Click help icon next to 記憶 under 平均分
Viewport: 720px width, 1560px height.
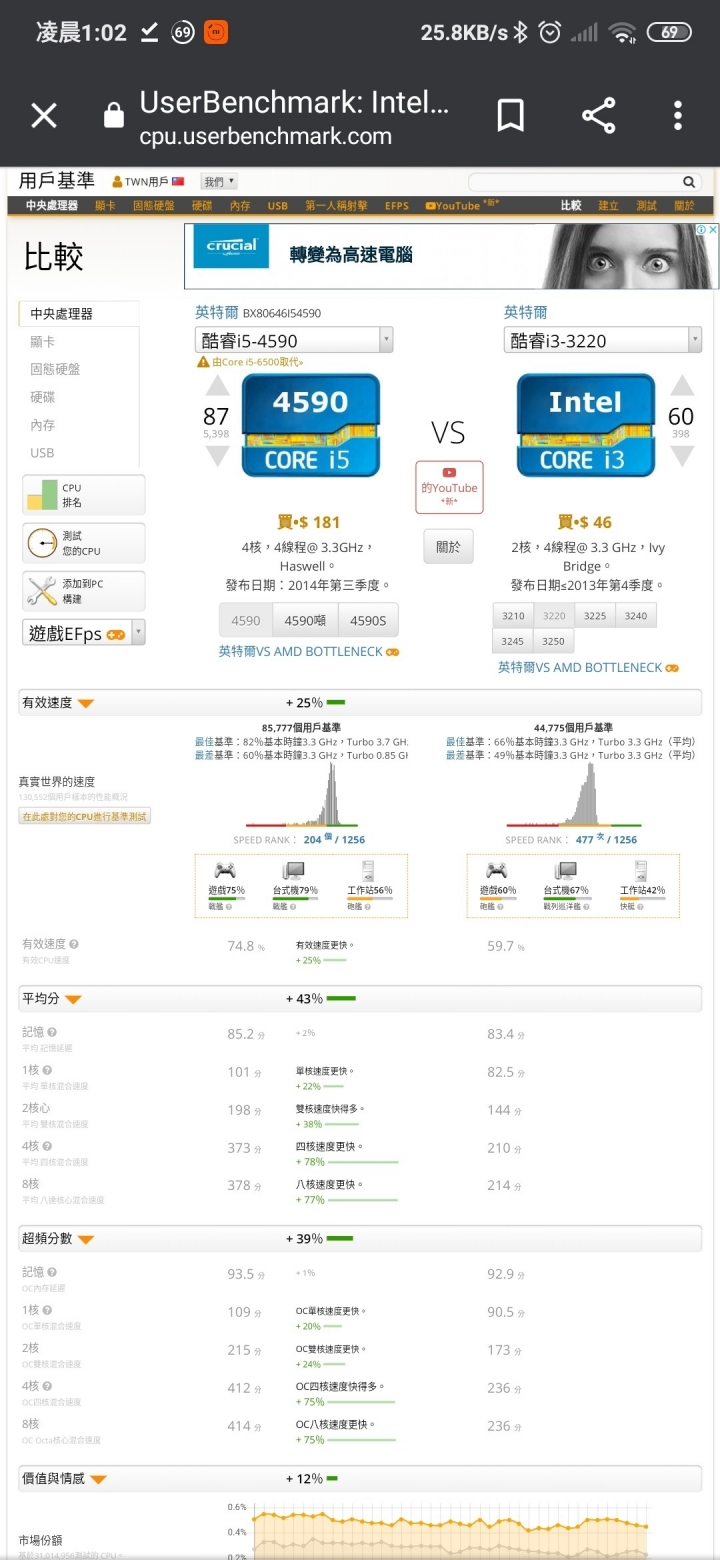(52, 1032)
